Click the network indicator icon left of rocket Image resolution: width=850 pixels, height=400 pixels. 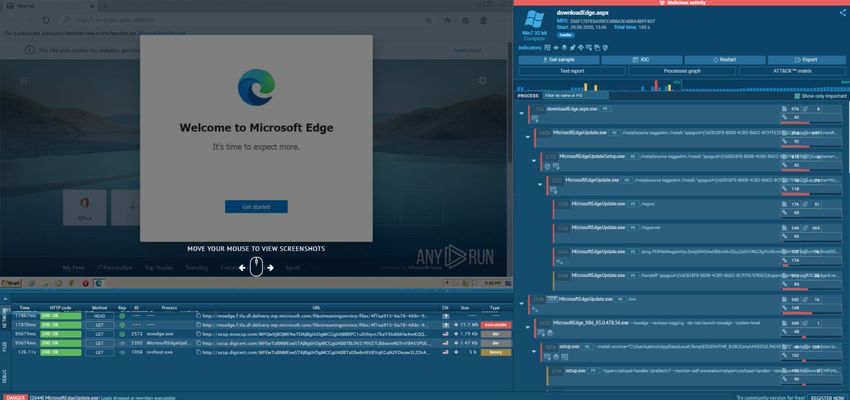(x=564, y=48)
